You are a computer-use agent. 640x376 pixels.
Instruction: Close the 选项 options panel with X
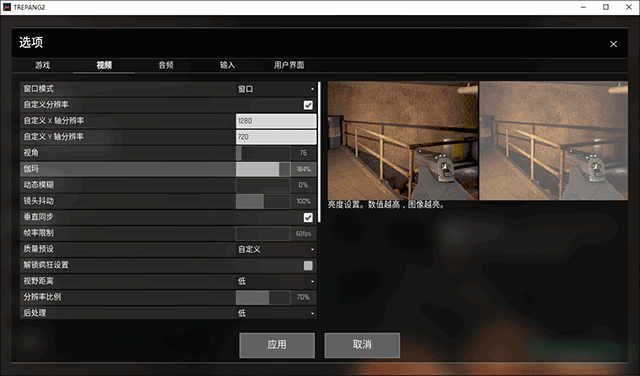click(613, 44)
